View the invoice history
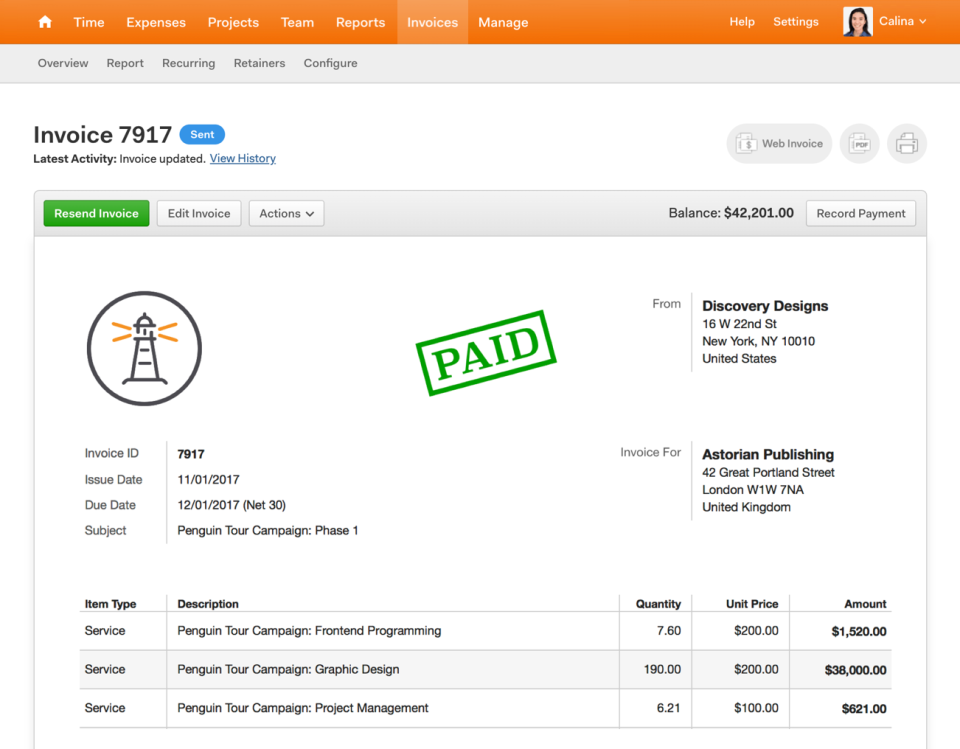Image resolution: width=960 pixels, height=749 pixels. [242, 158]
